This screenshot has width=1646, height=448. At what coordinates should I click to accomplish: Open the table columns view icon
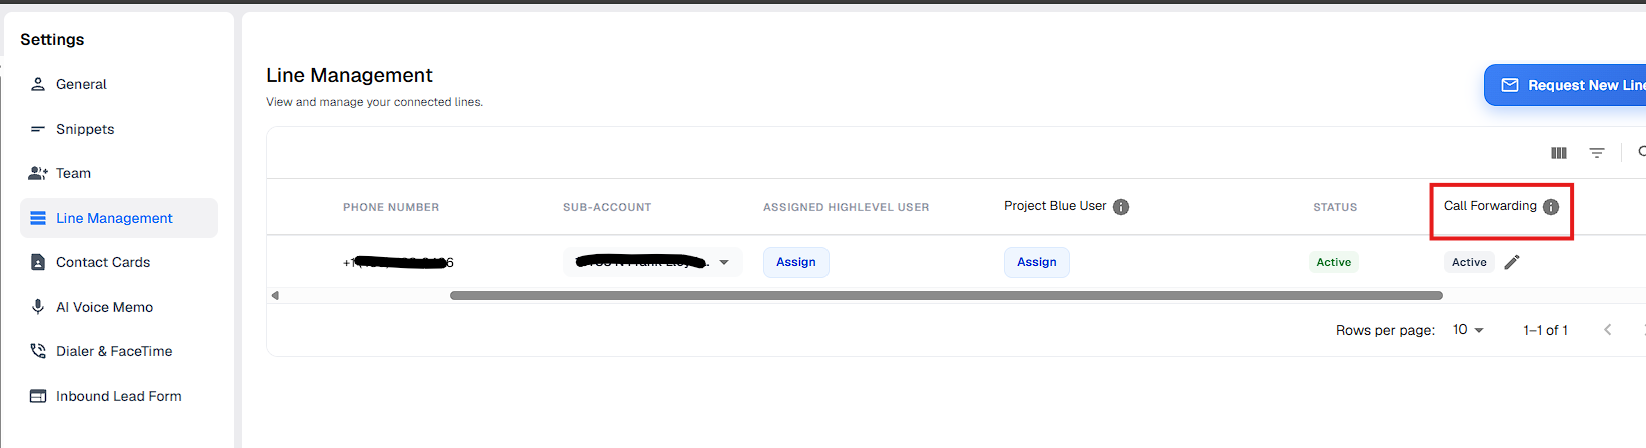(1559, 153)
